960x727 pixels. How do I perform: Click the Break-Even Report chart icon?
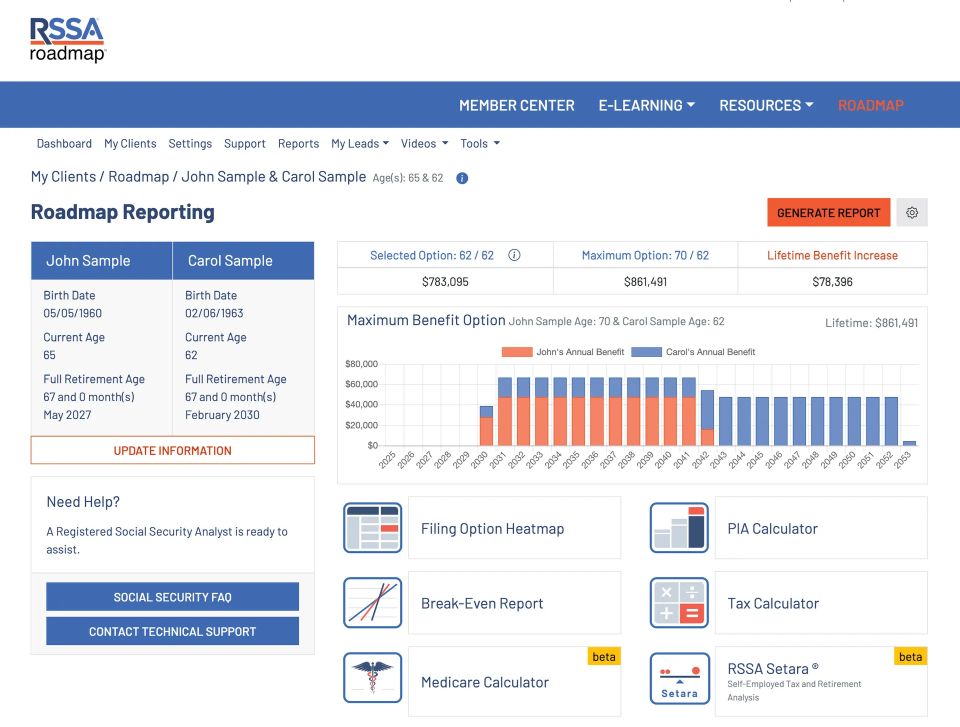(x=372, y=603)
